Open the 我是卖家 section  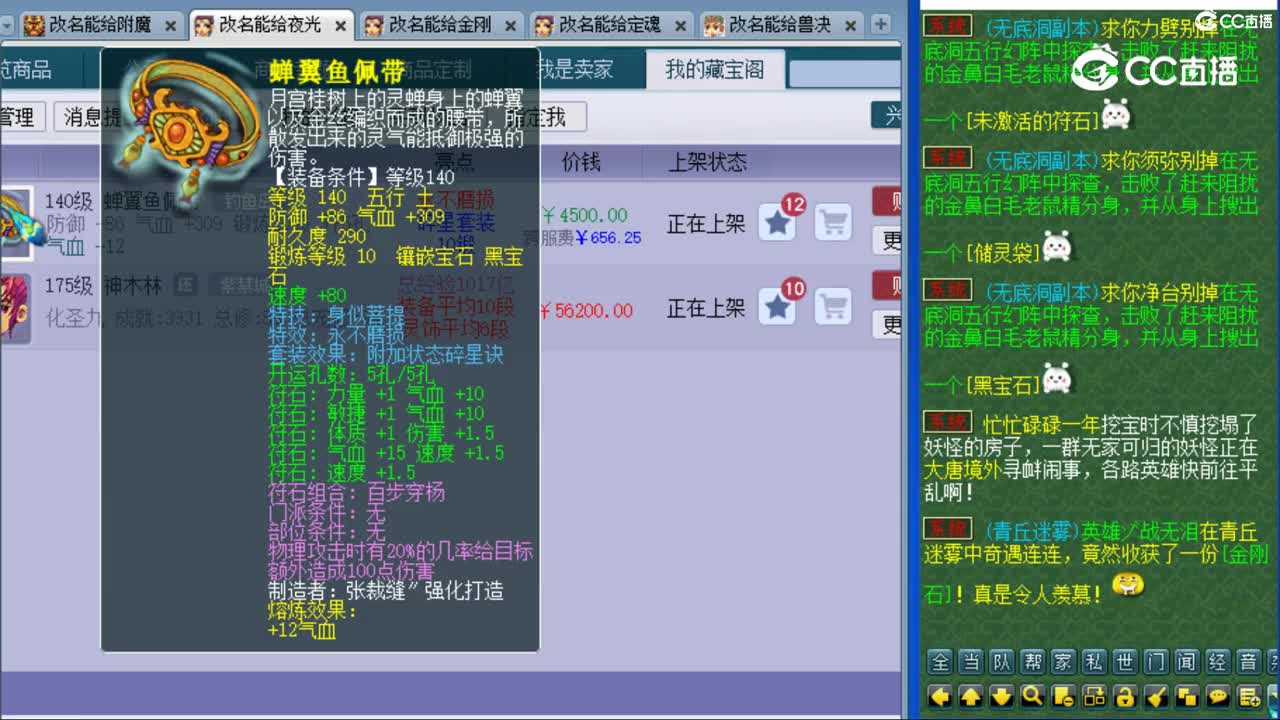576,69
